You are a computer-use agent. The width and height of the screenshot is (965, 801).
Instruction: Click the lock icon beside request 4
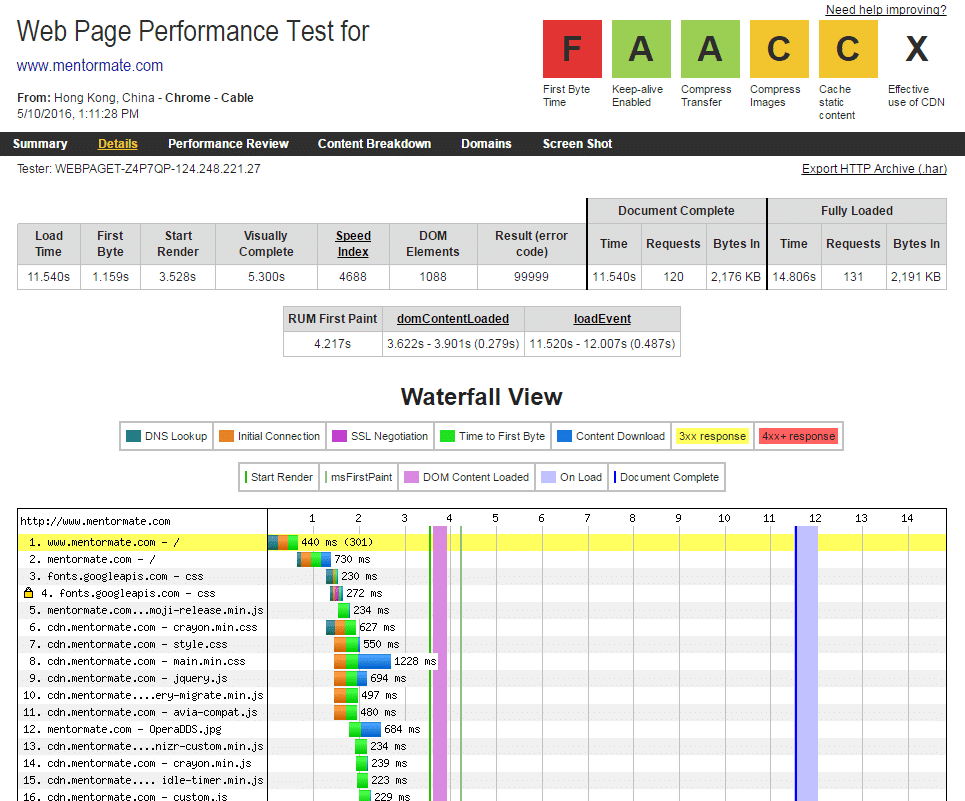pos(28,593)
